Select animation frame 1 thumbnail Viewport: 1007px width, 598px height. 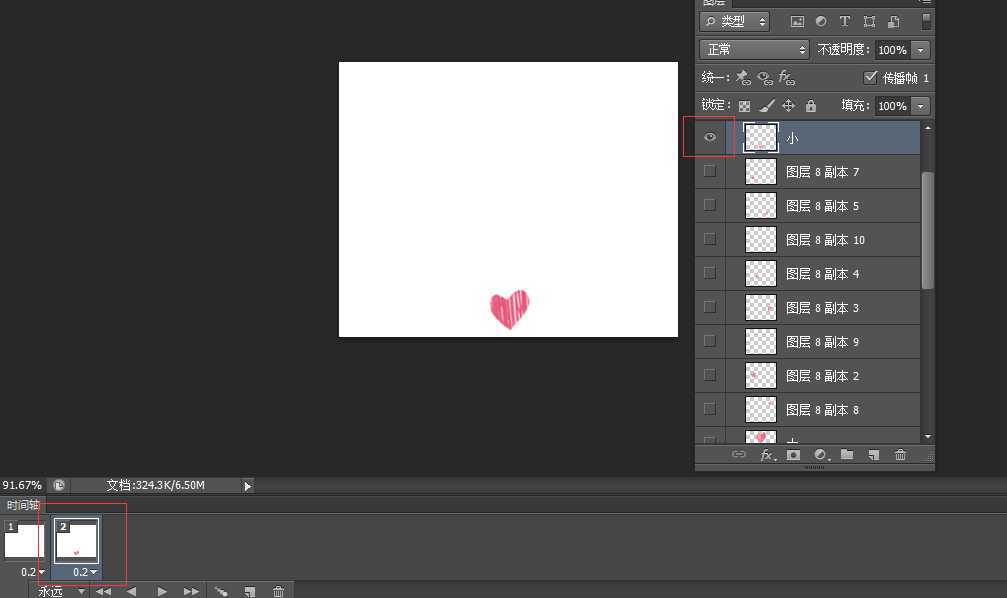click(21, 540)
